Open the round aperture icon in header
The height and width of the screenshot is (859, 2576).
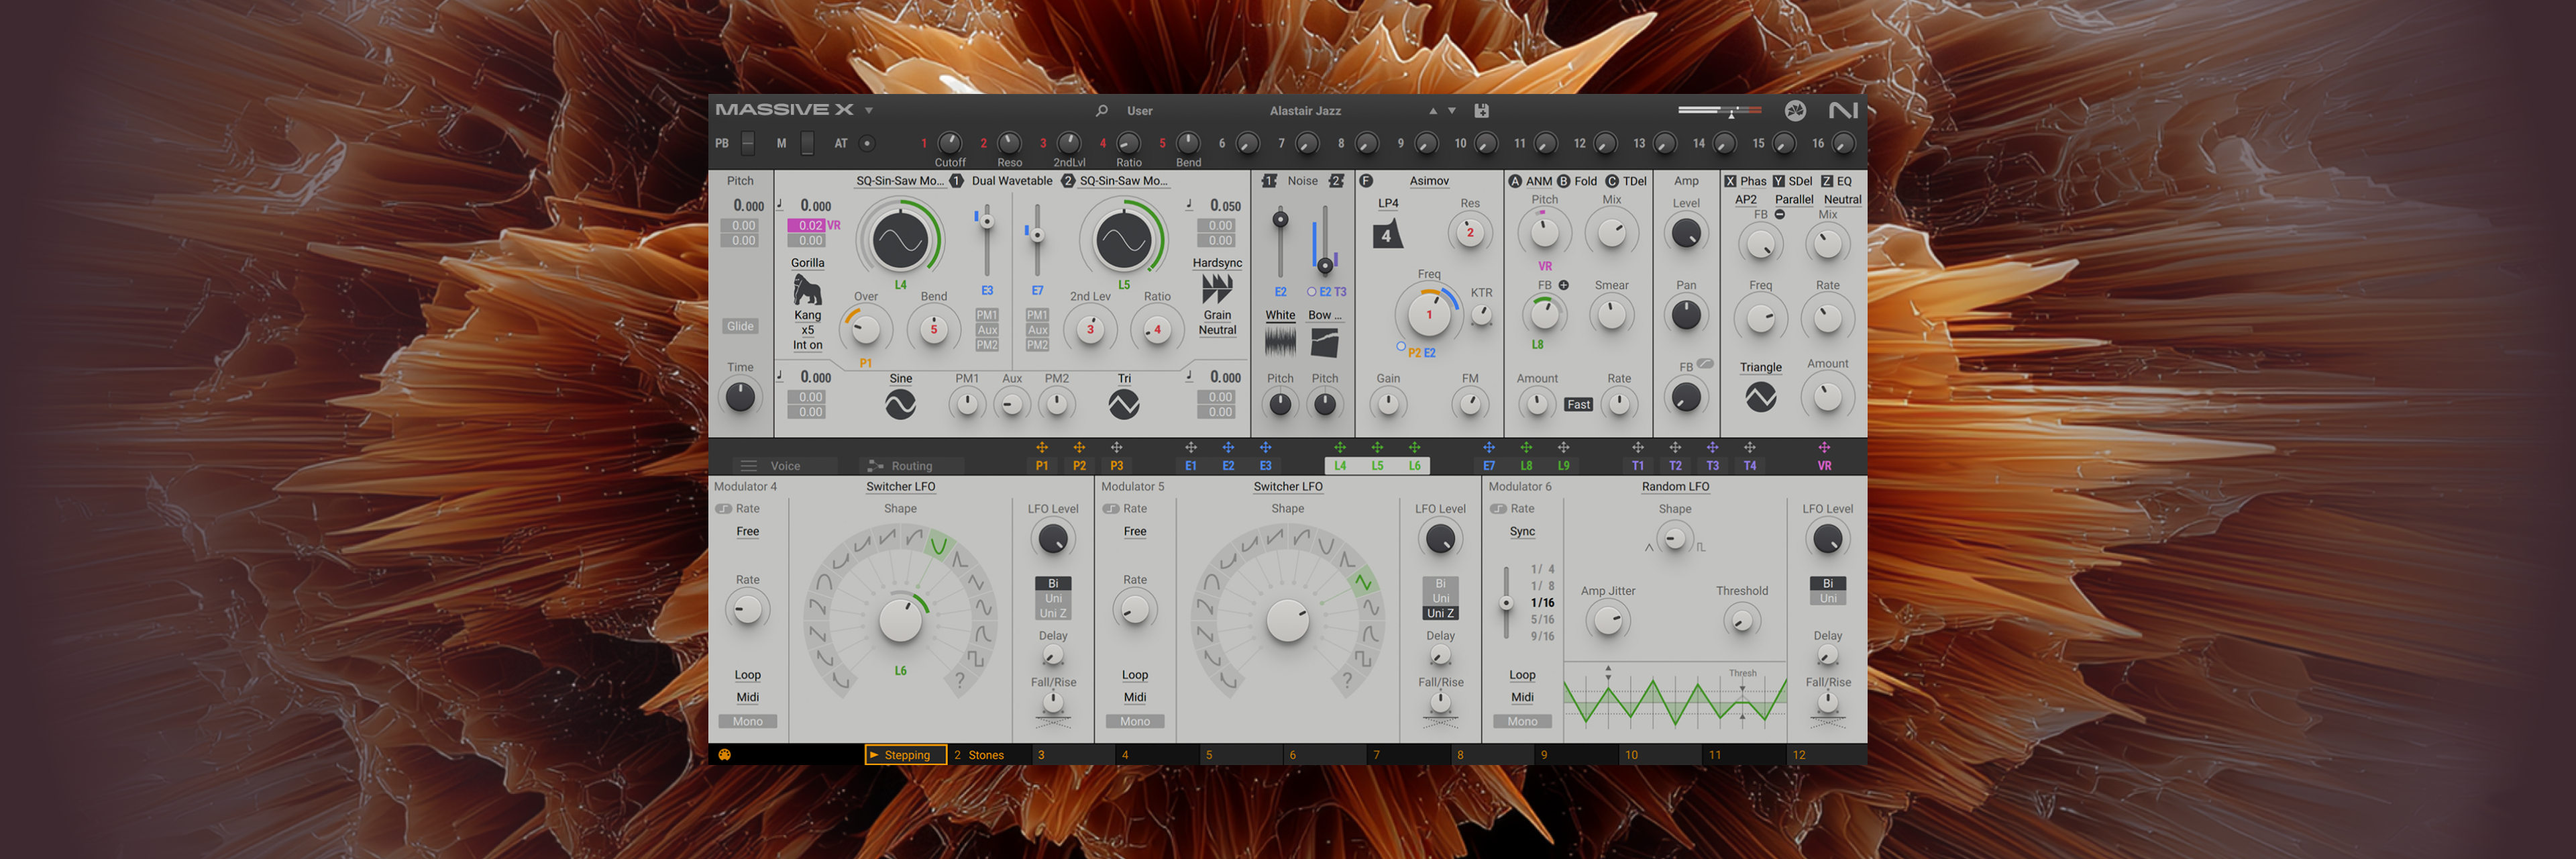1795,111
